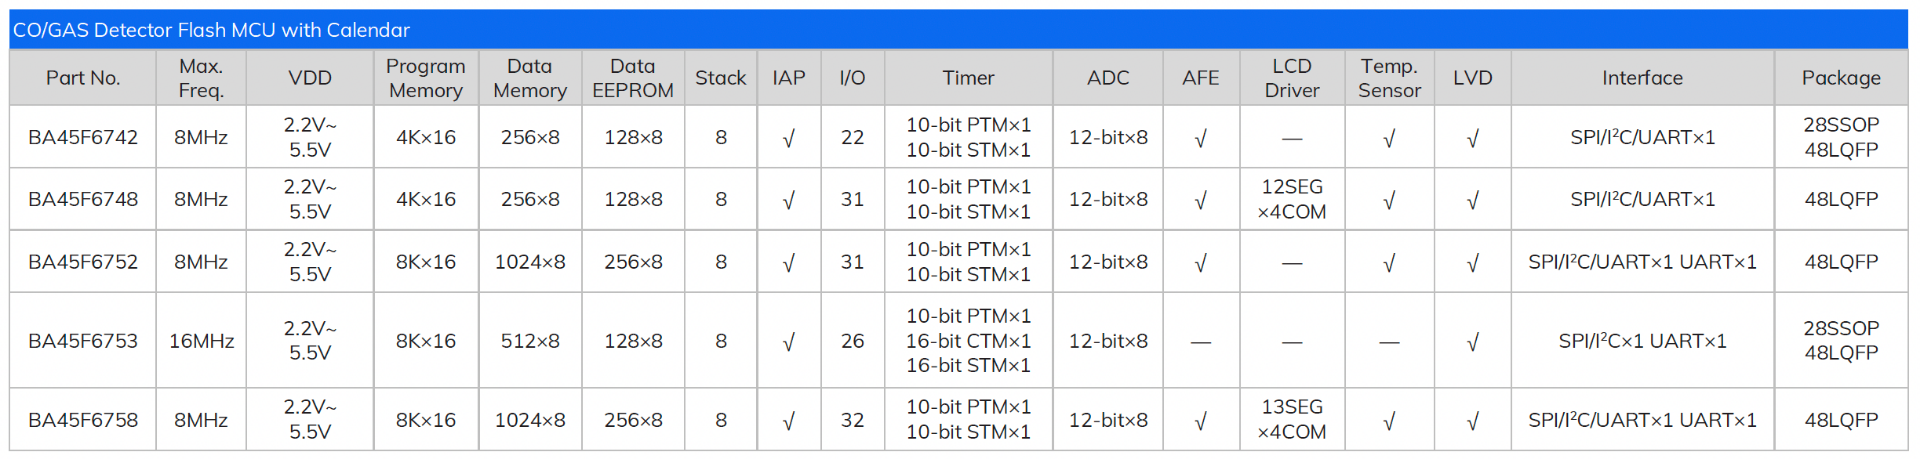Select the Program Memory column header
The height and width of the screenshot is (459, 1920).
(x=426, y=78)
